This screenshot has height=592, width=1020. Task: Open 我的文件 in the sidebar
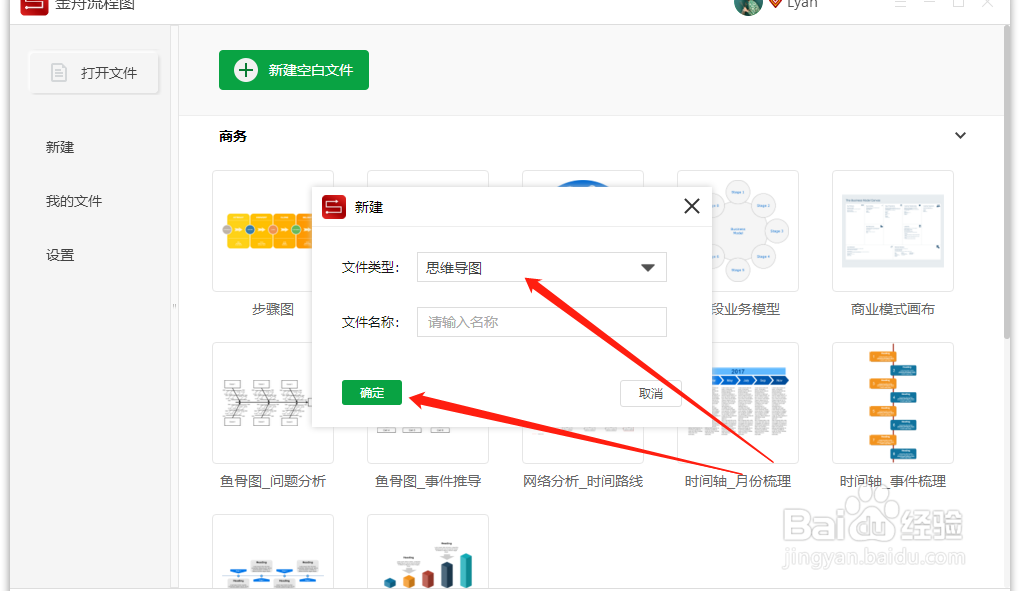pos(74,202)
